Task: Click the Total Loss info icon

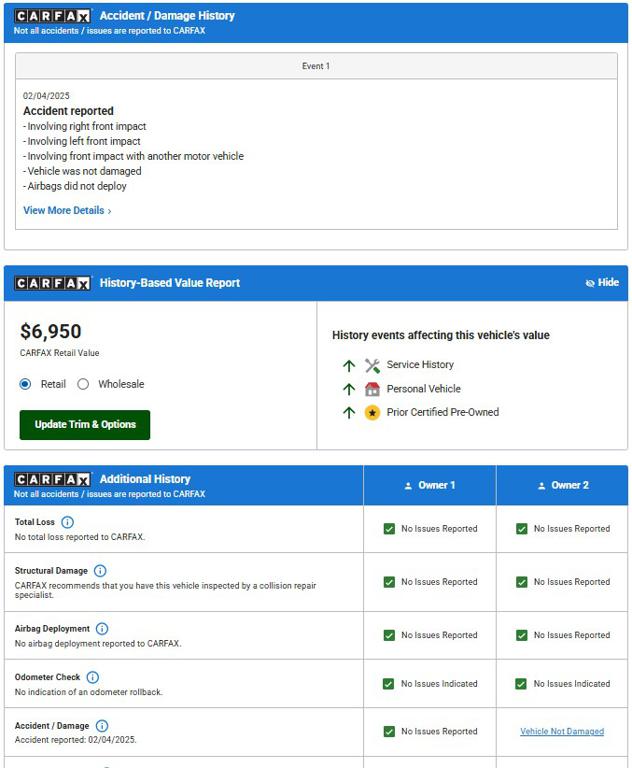Action: click(68, 522)
